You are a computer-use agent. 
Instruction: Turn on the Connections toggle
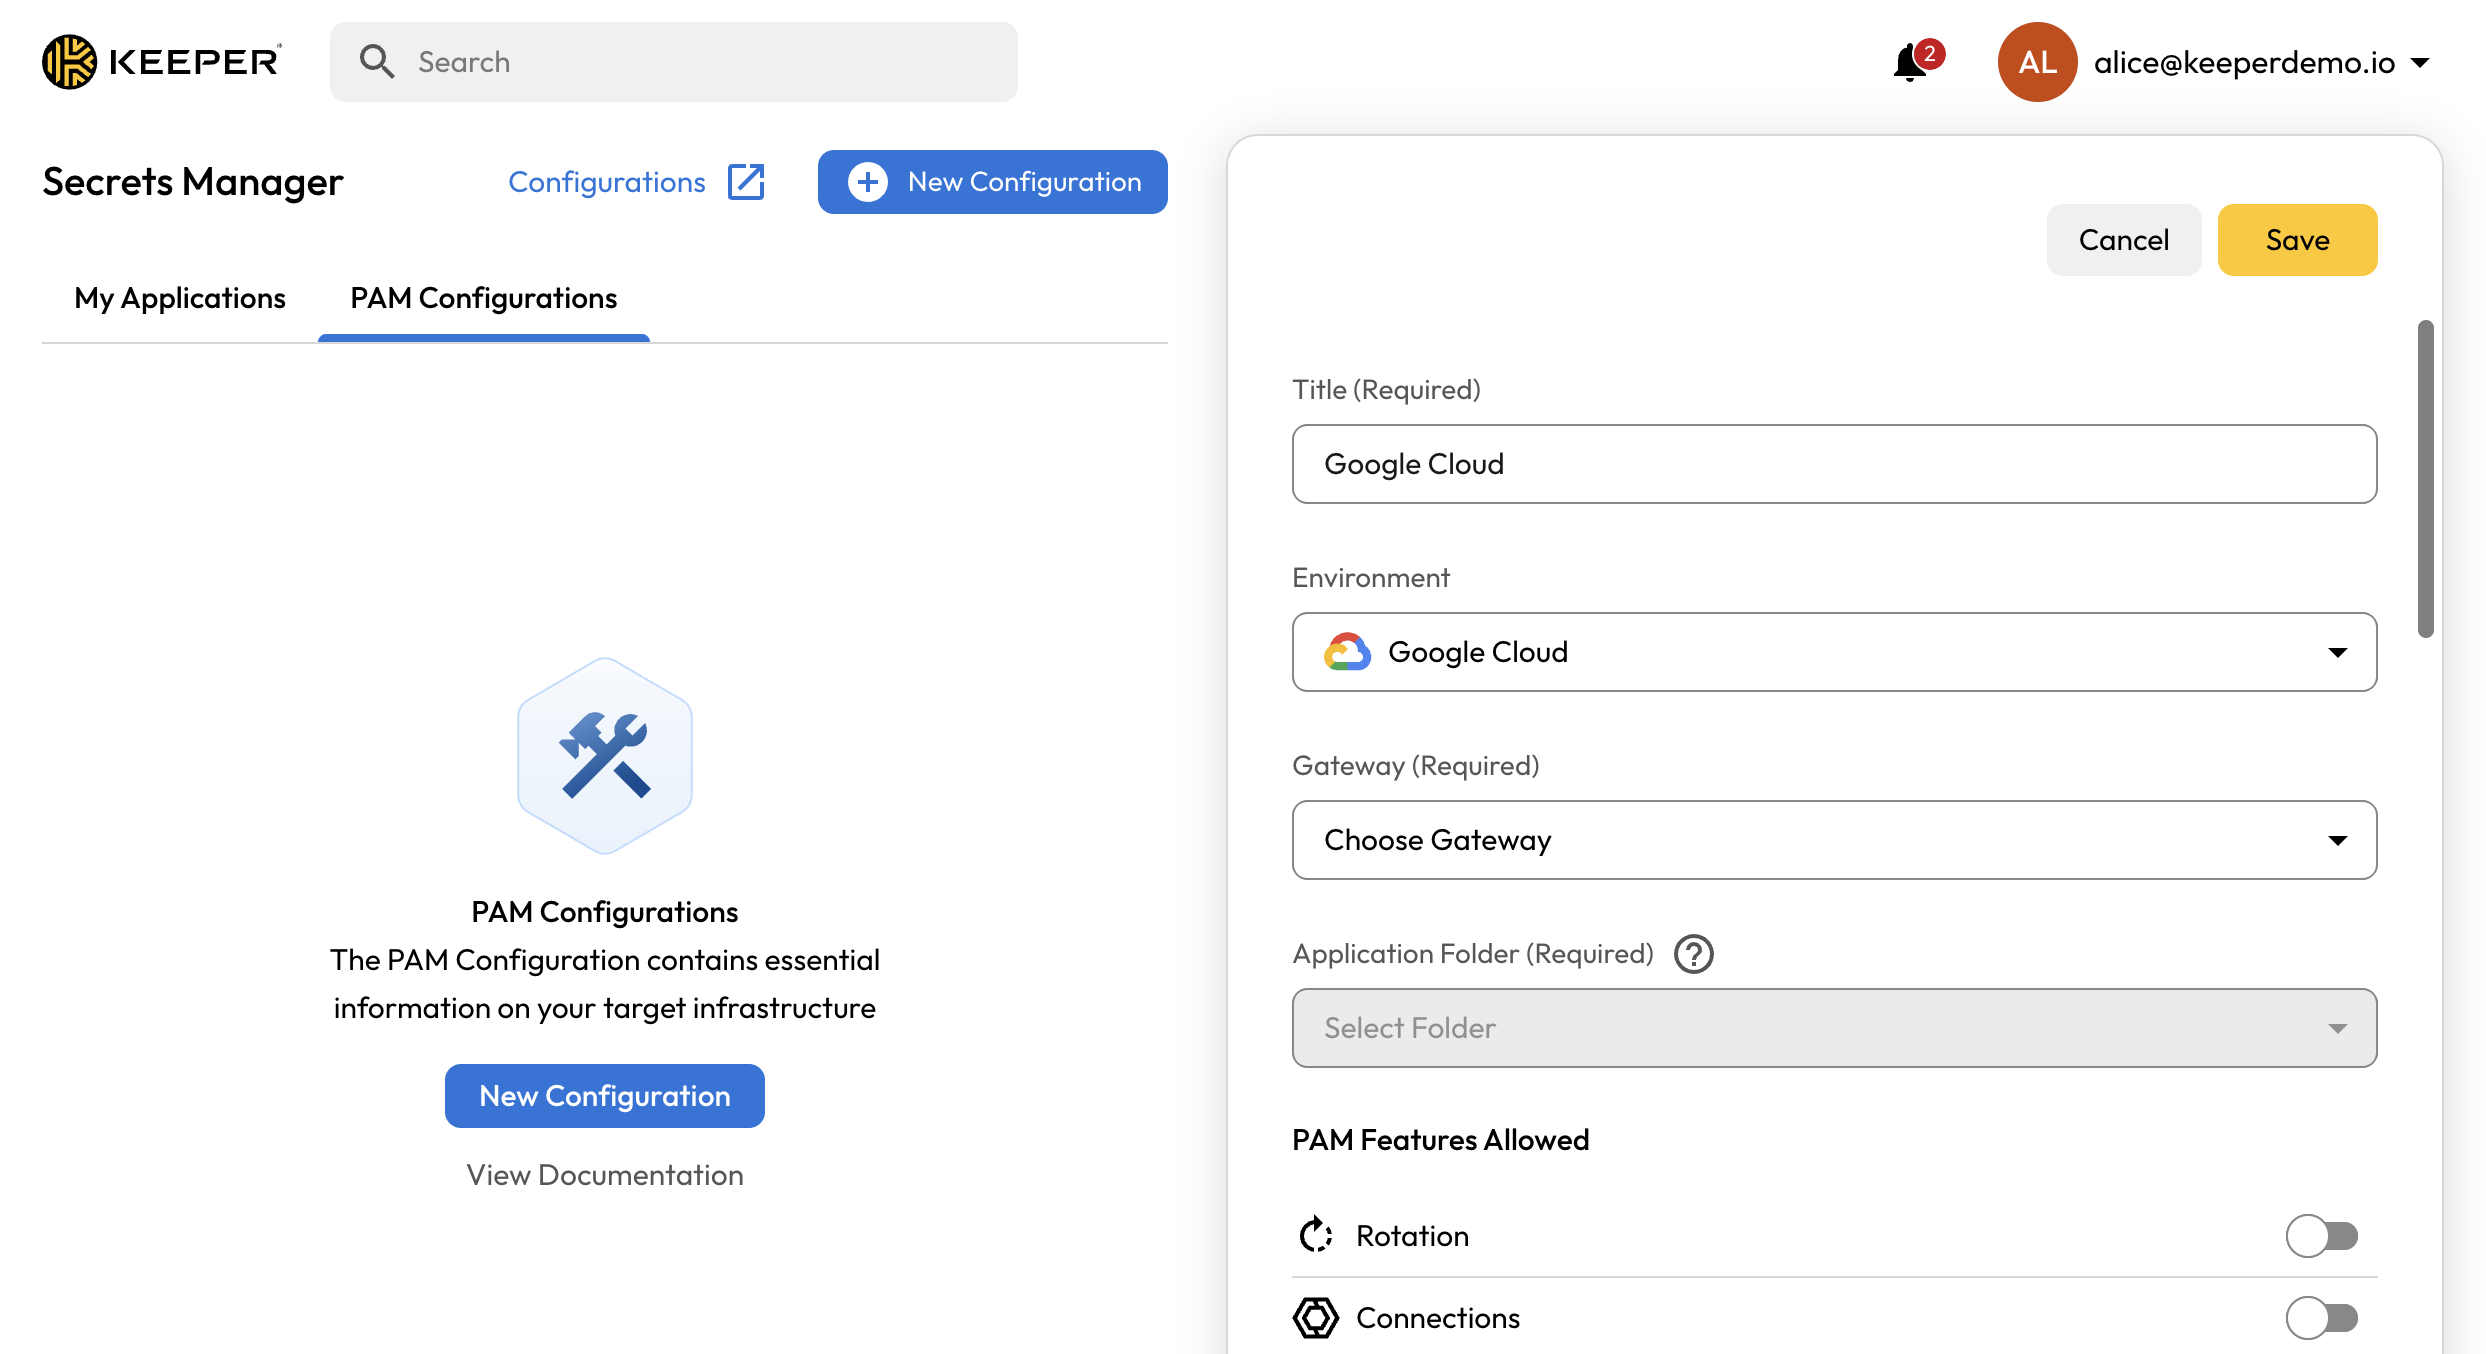click(x=2321, y=1318)
